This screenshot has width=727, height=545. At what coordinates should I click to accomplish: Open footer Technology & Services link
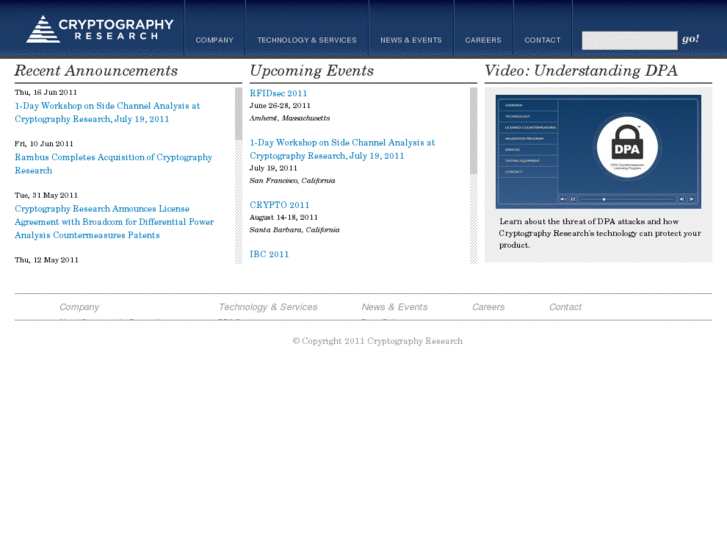[x=268, y=307]
